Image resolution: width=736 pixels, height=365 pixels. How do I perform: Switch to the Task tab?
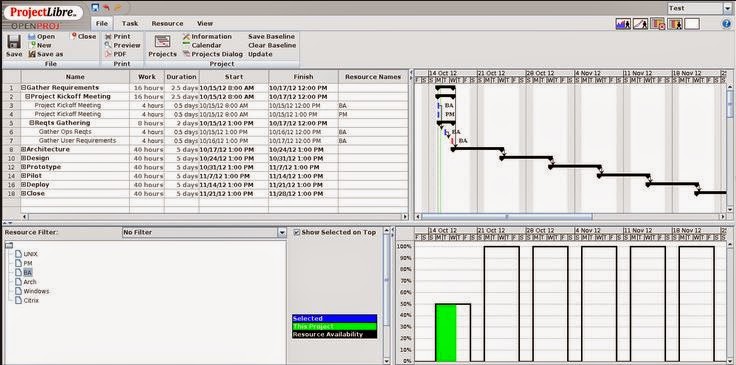(130, 23)
